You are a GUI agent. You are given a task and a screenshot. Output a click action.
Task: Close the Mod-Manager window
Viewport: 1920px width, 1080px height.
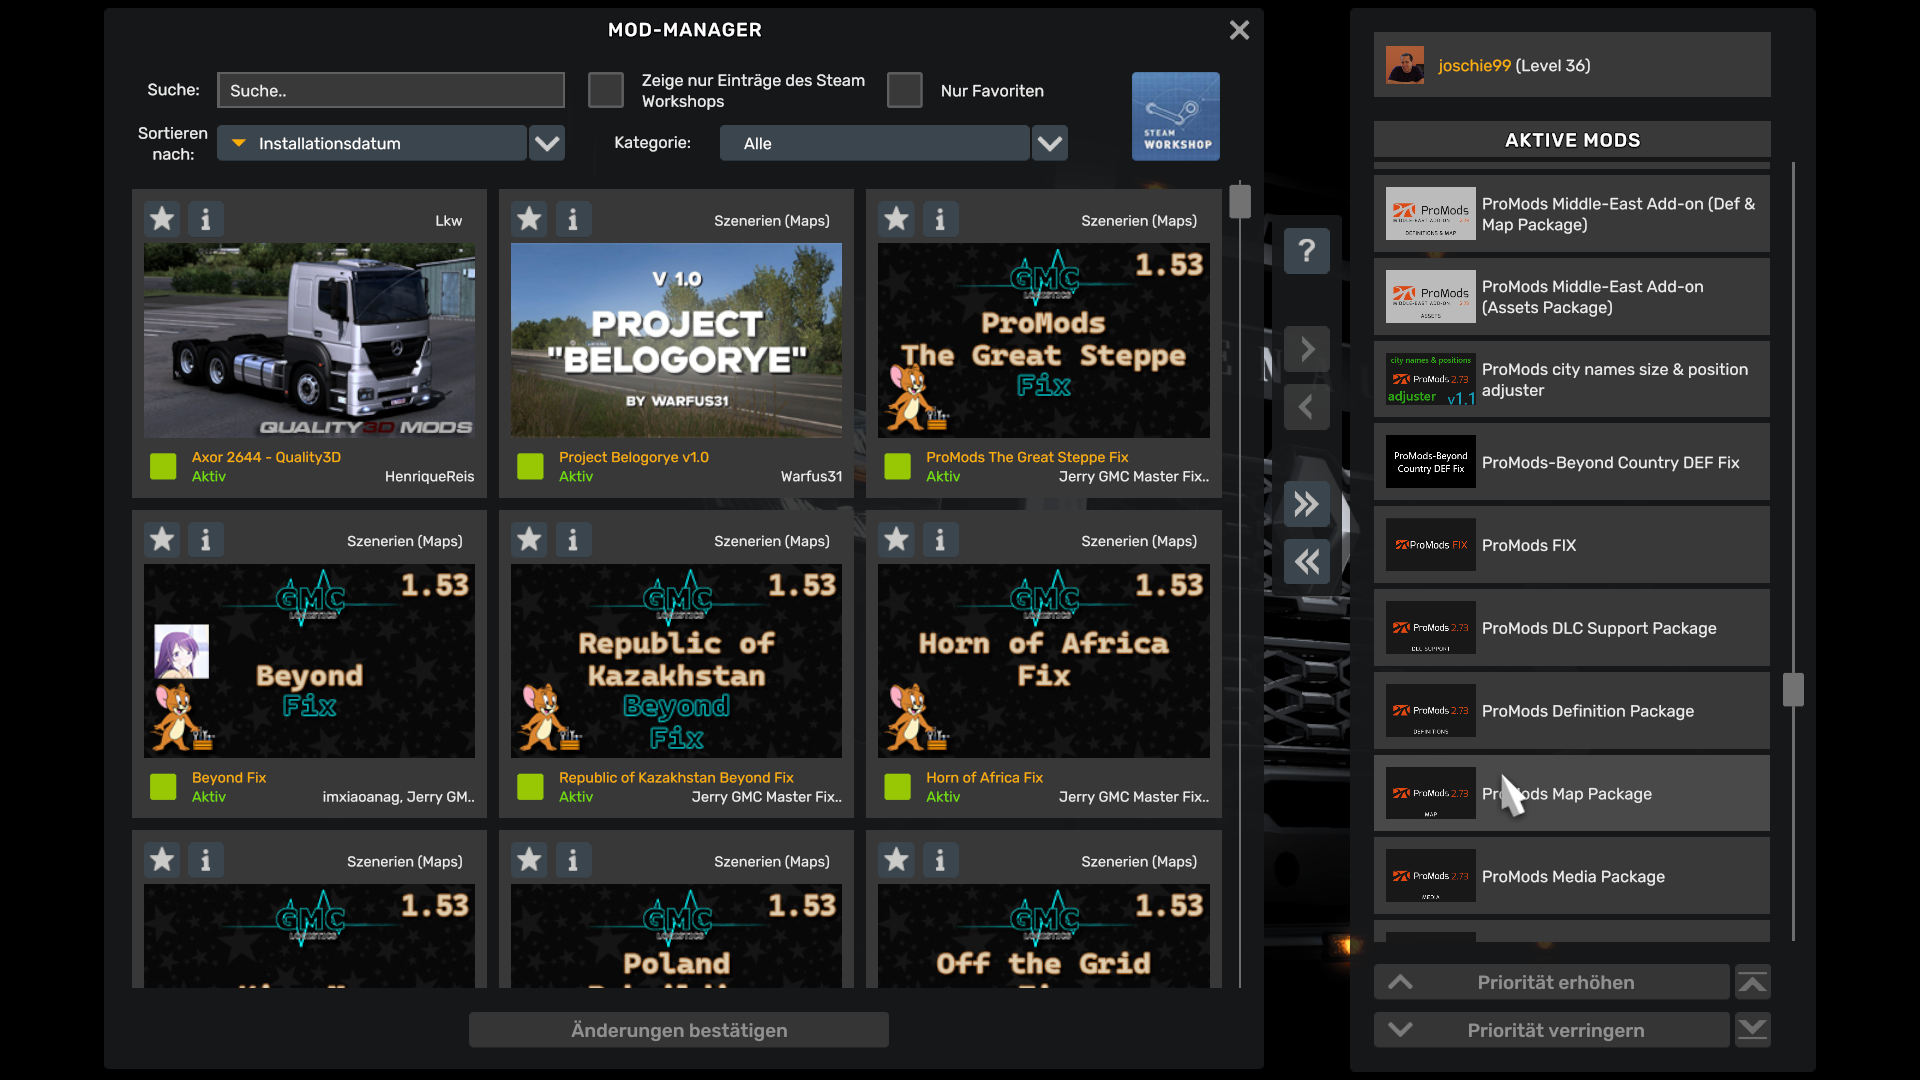pyautogui.click(x=1240, y=30)
